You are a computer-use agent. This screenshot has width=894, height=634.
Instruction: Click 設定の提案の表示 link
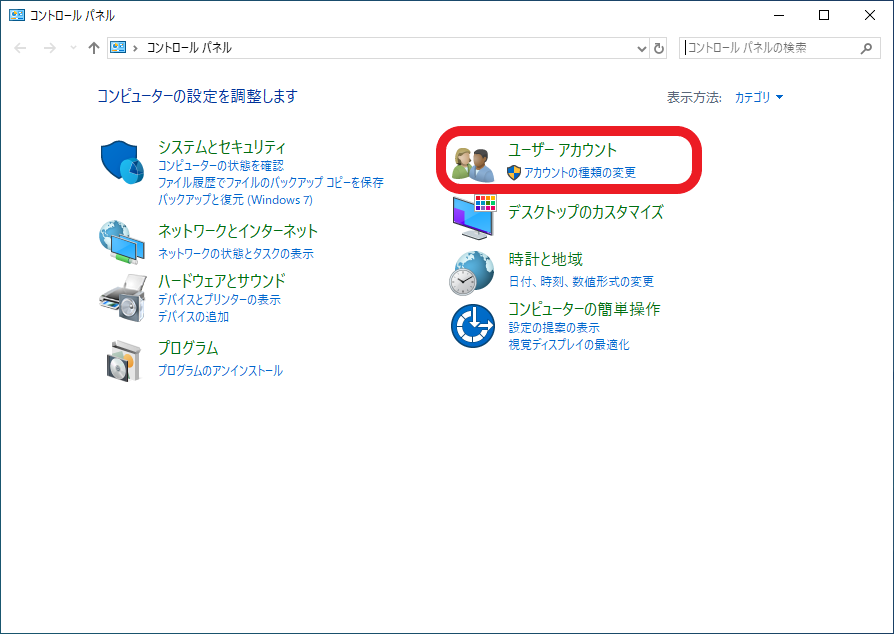coord(554,328)
